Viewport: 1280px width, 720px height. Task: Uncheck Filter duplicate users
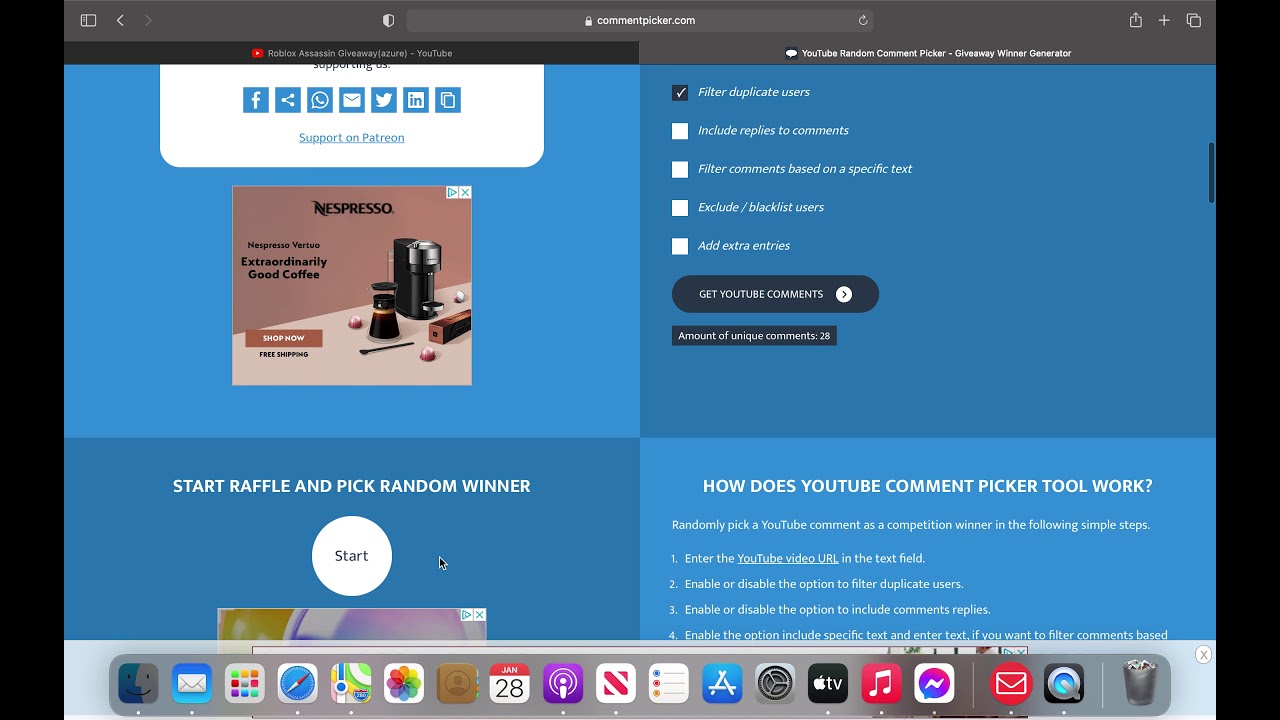click(x=680, y=93)
